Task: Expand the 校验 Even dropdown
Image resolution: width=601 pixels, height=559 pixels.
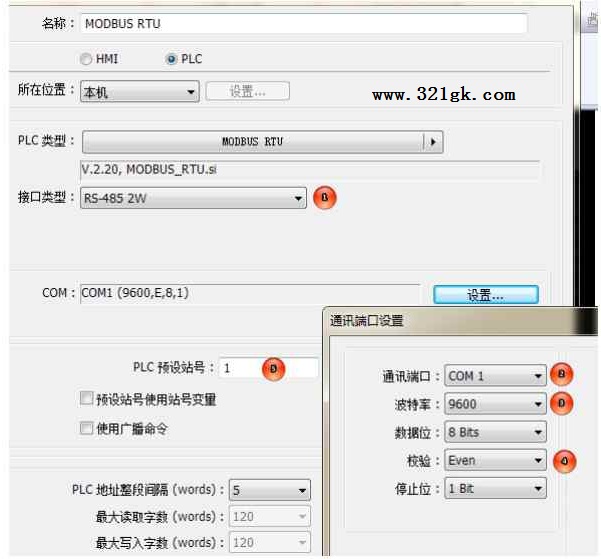Action: [496, 461]
